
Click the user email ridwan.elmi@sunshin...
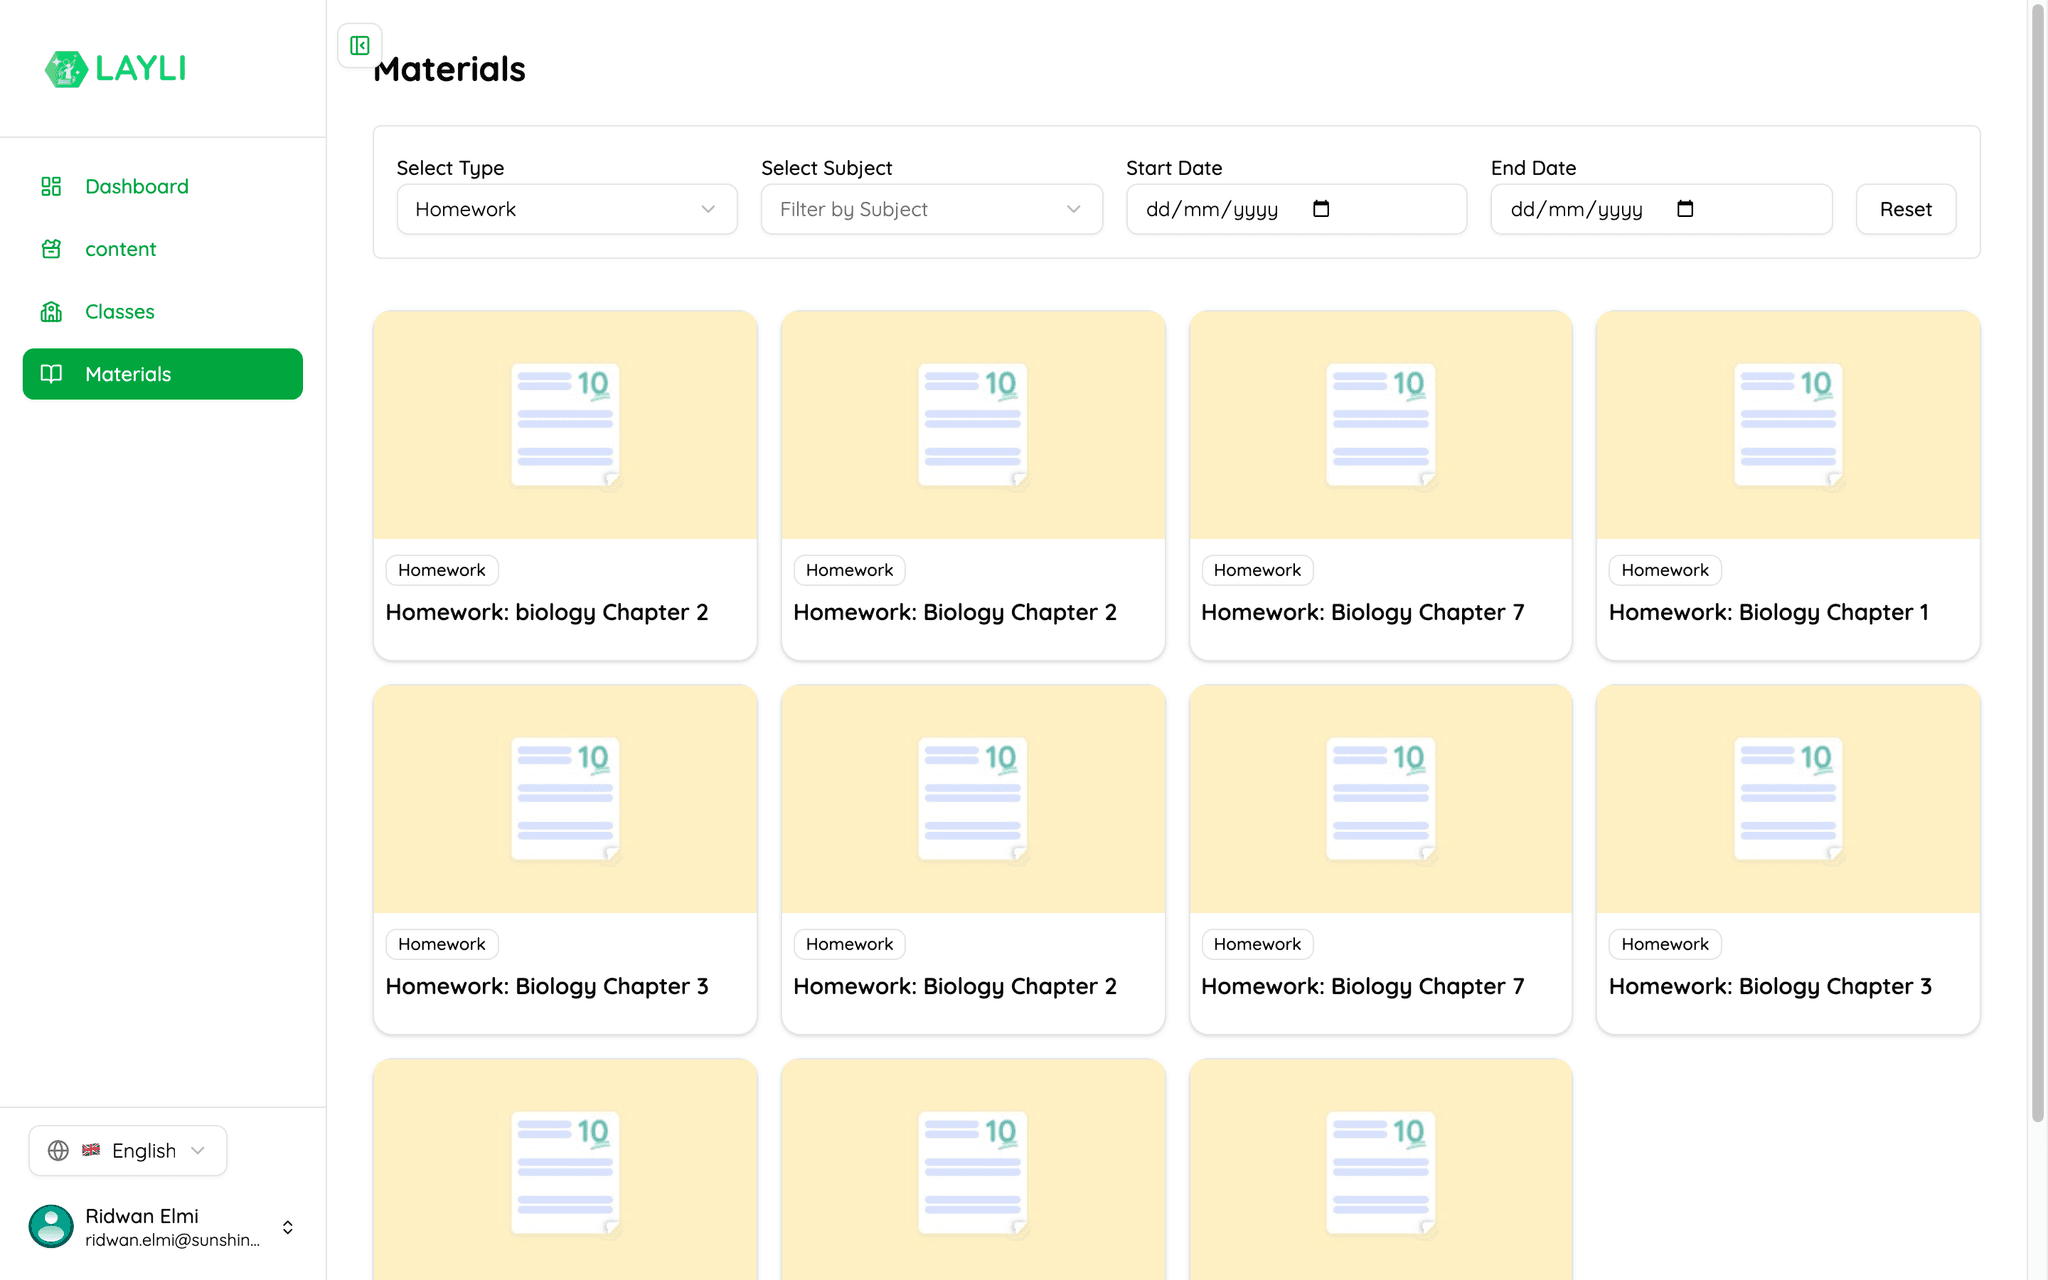click(x=172, y=1240)
